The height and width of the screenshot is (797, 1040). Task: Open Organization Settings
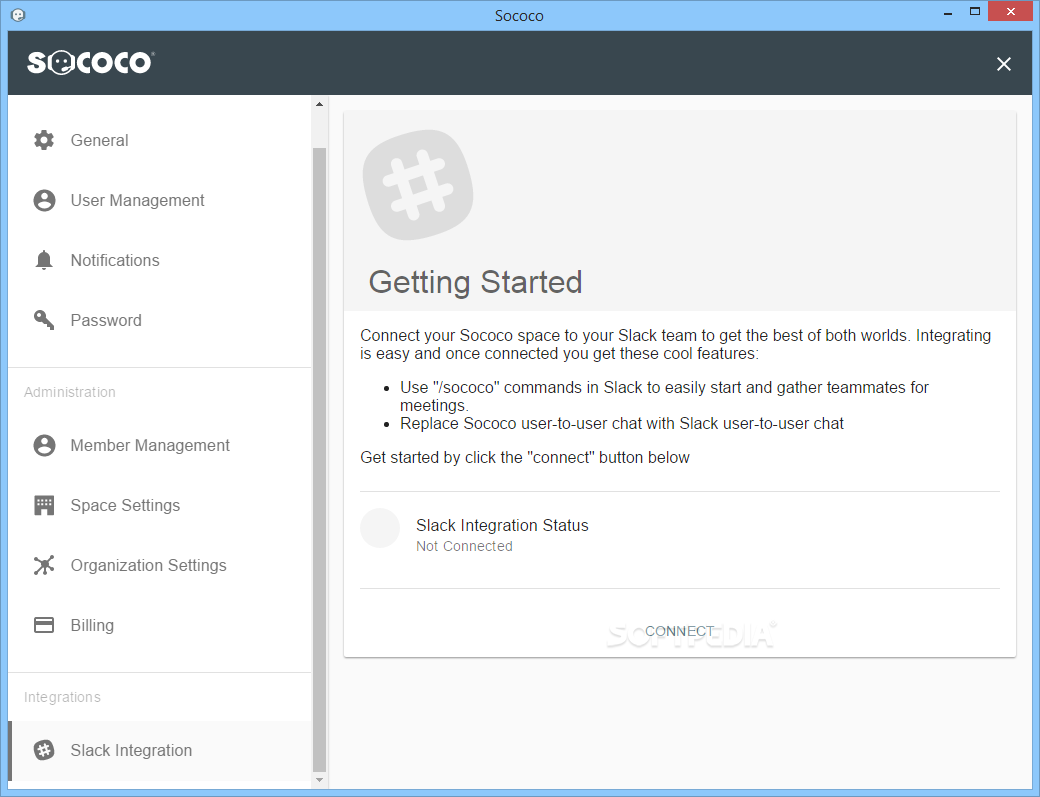[160, 565]
